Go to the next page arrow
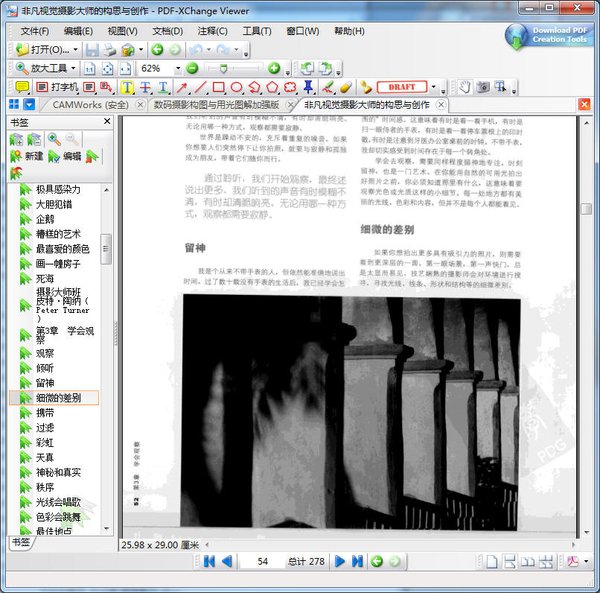Image resolution: width=600 pixels, height=593 pixels. click(x=340, y=562)
